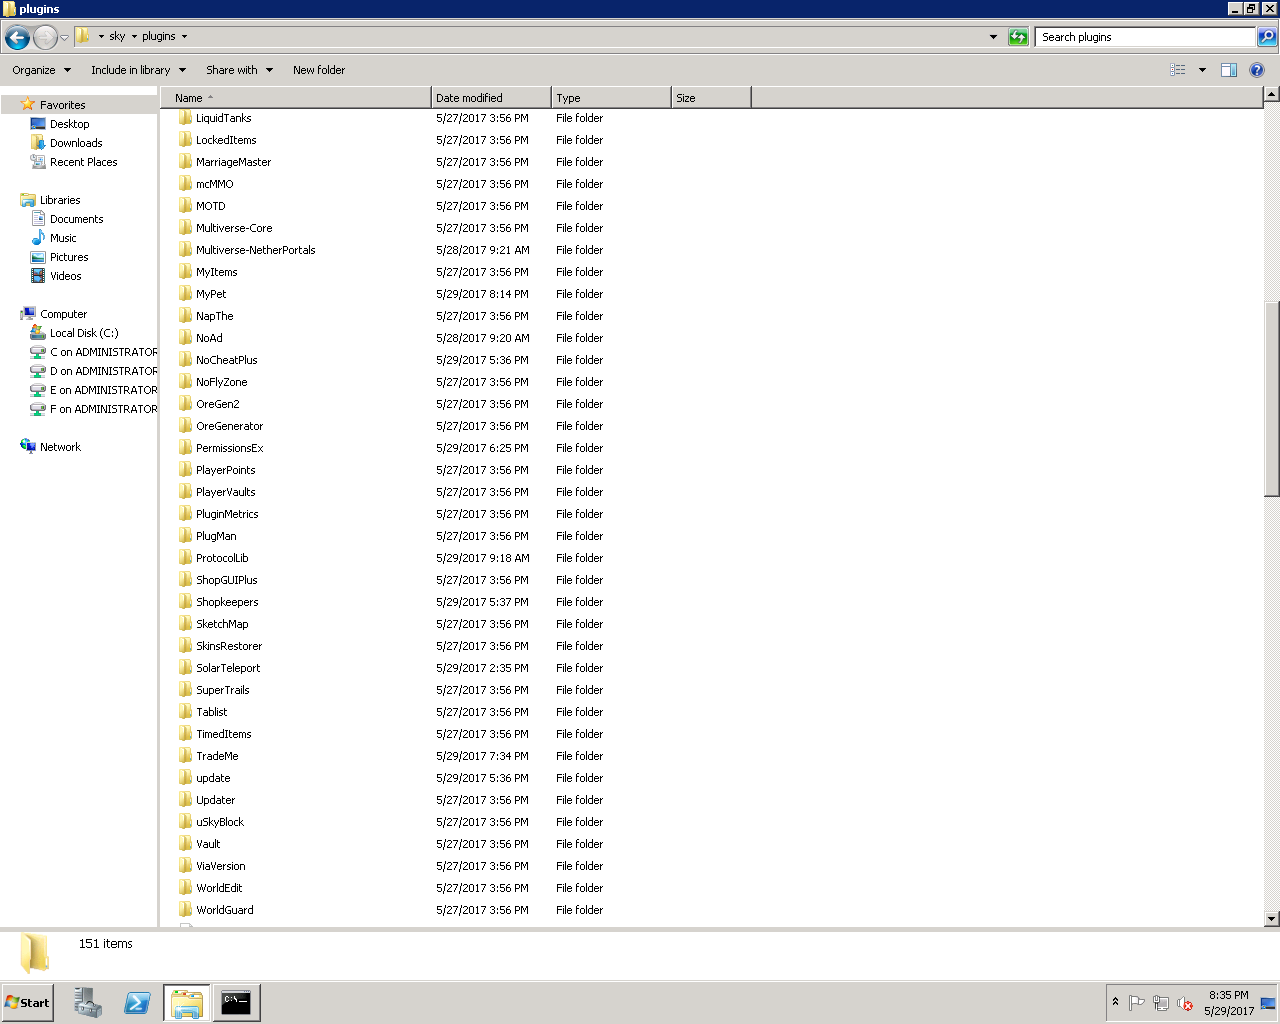The image size is (1280, 1024).
Task: Click the Start button
Action: [27, 1003]
